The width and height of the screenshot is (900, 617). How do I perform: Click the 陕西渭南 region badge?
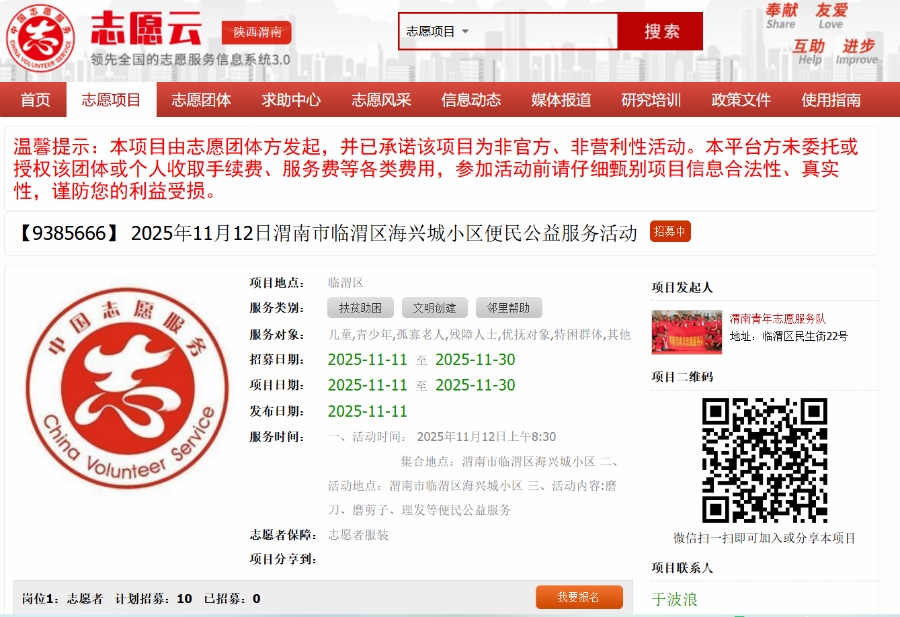[x=257, y=32]
